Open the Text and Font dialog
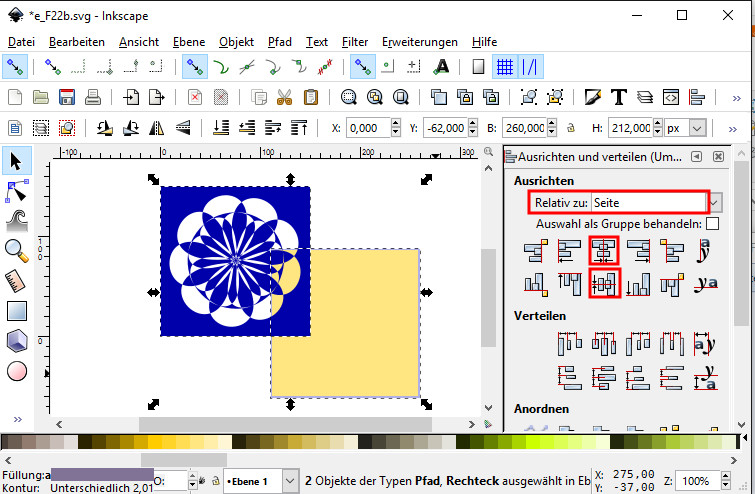 click(619, 97)
